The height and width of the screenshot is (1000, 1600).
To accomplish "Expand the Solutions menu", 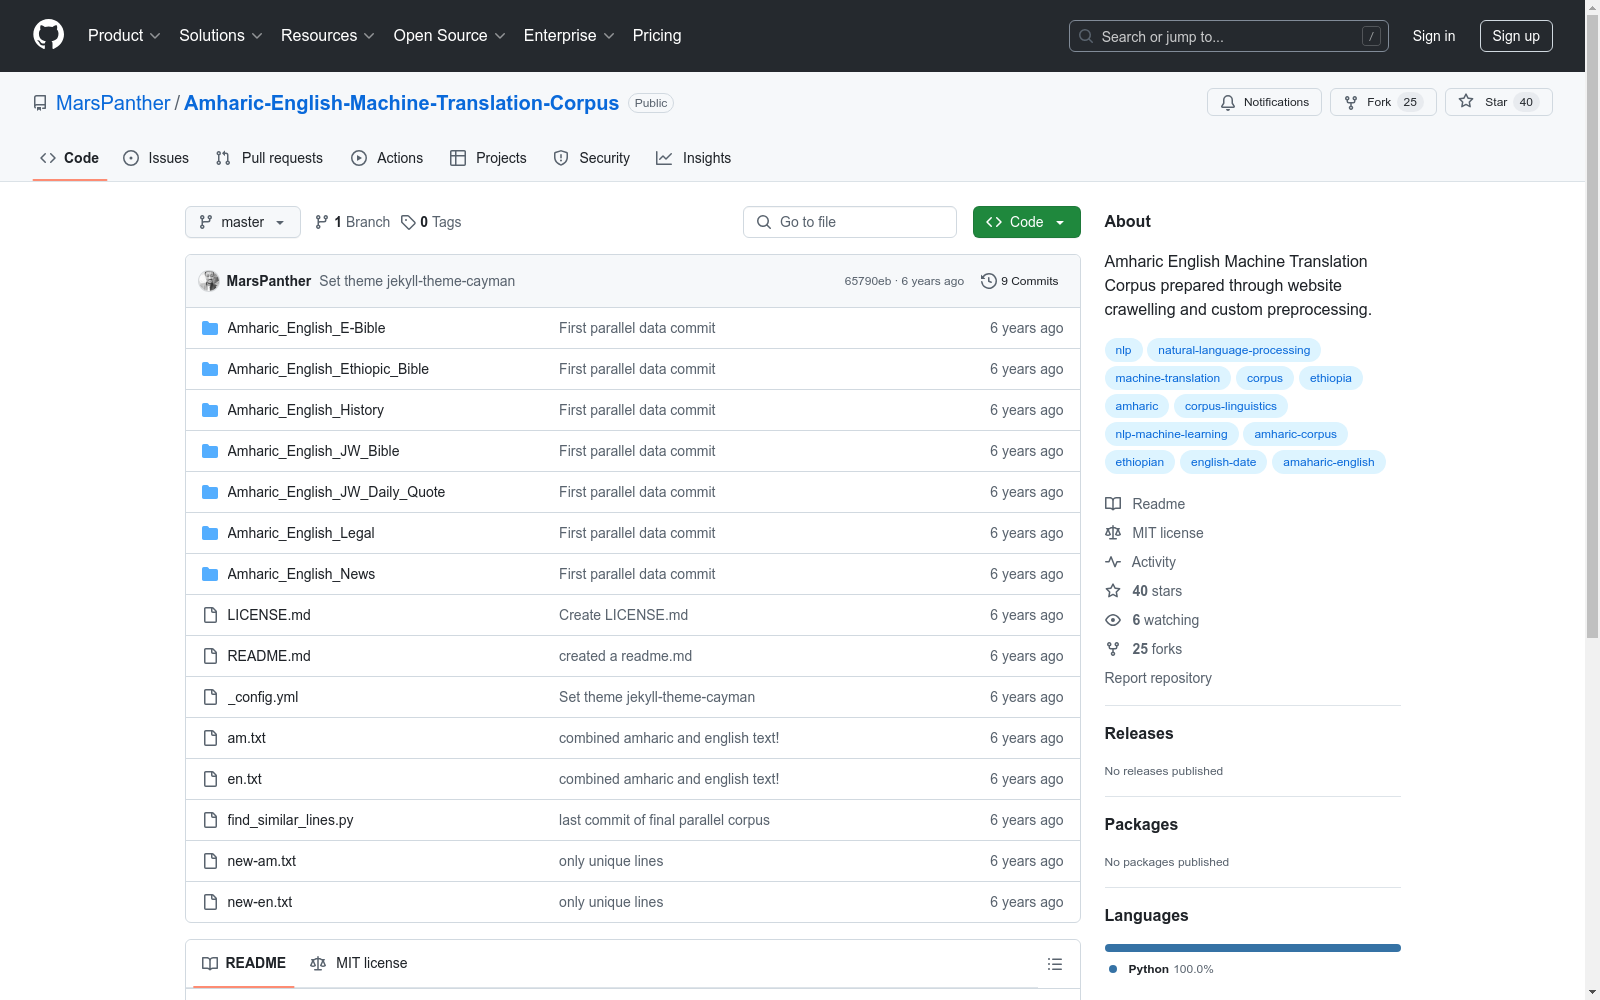I will pyautogui.click(x=221, y=36).
